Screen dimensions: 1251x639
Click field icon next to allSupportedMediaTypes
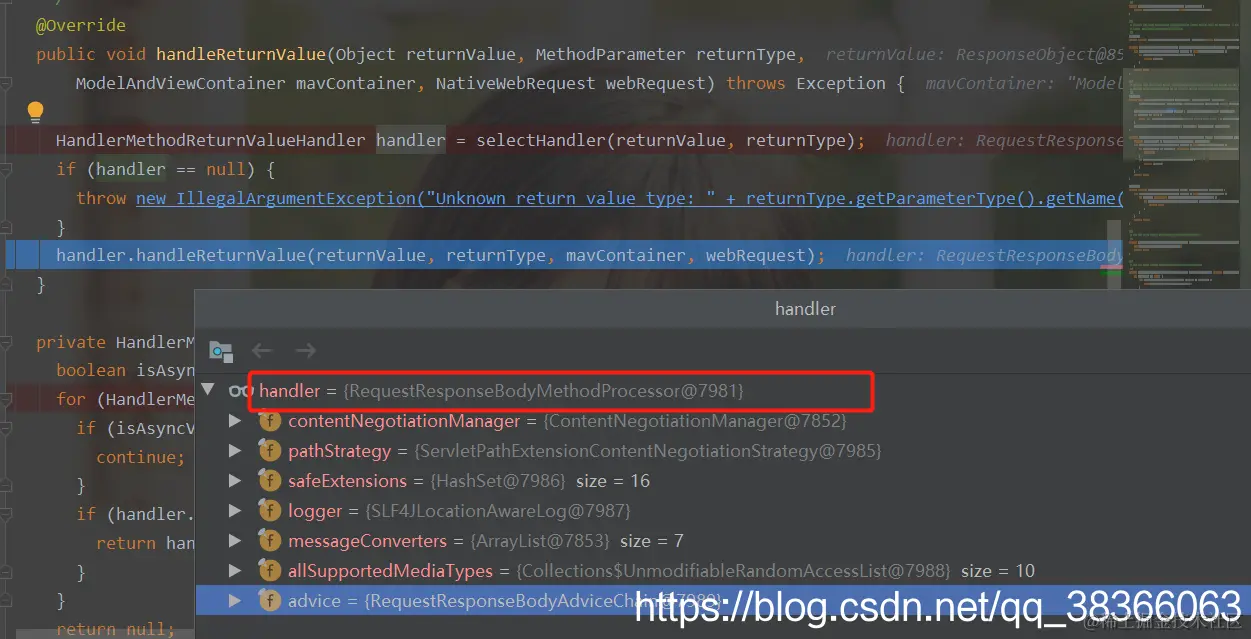(x=270, y=571)
